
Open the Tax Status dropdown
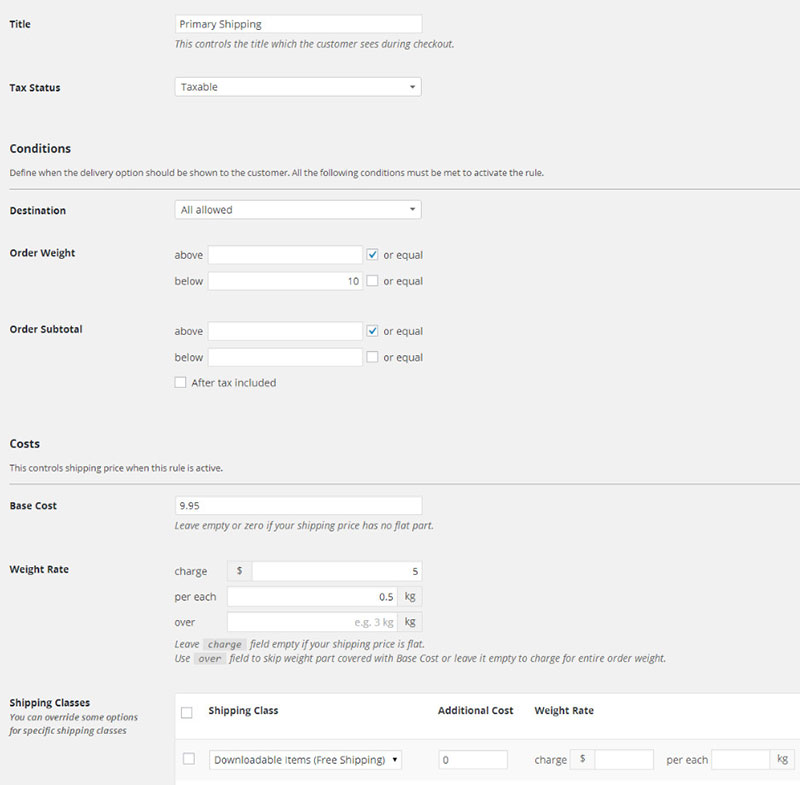point(297,87)
